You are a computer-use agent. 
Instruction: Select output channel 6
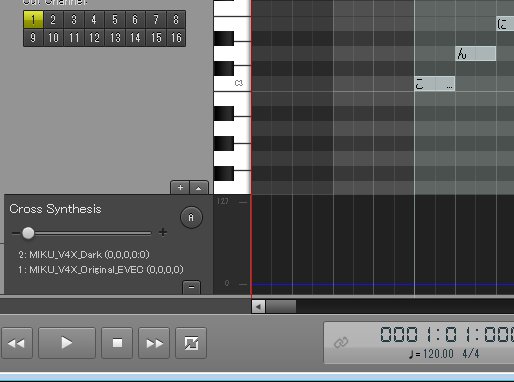pos(135,20)
